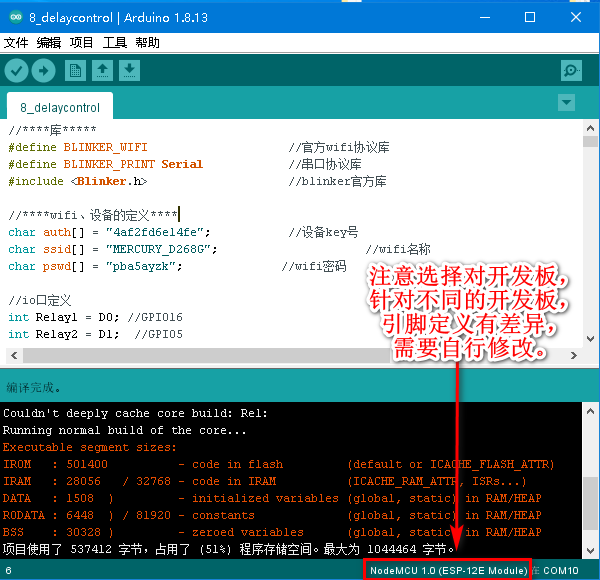Screen dimensions: 600x580
Task: Click the "Executable segment sizes:" console line
Action: (90, 447)
